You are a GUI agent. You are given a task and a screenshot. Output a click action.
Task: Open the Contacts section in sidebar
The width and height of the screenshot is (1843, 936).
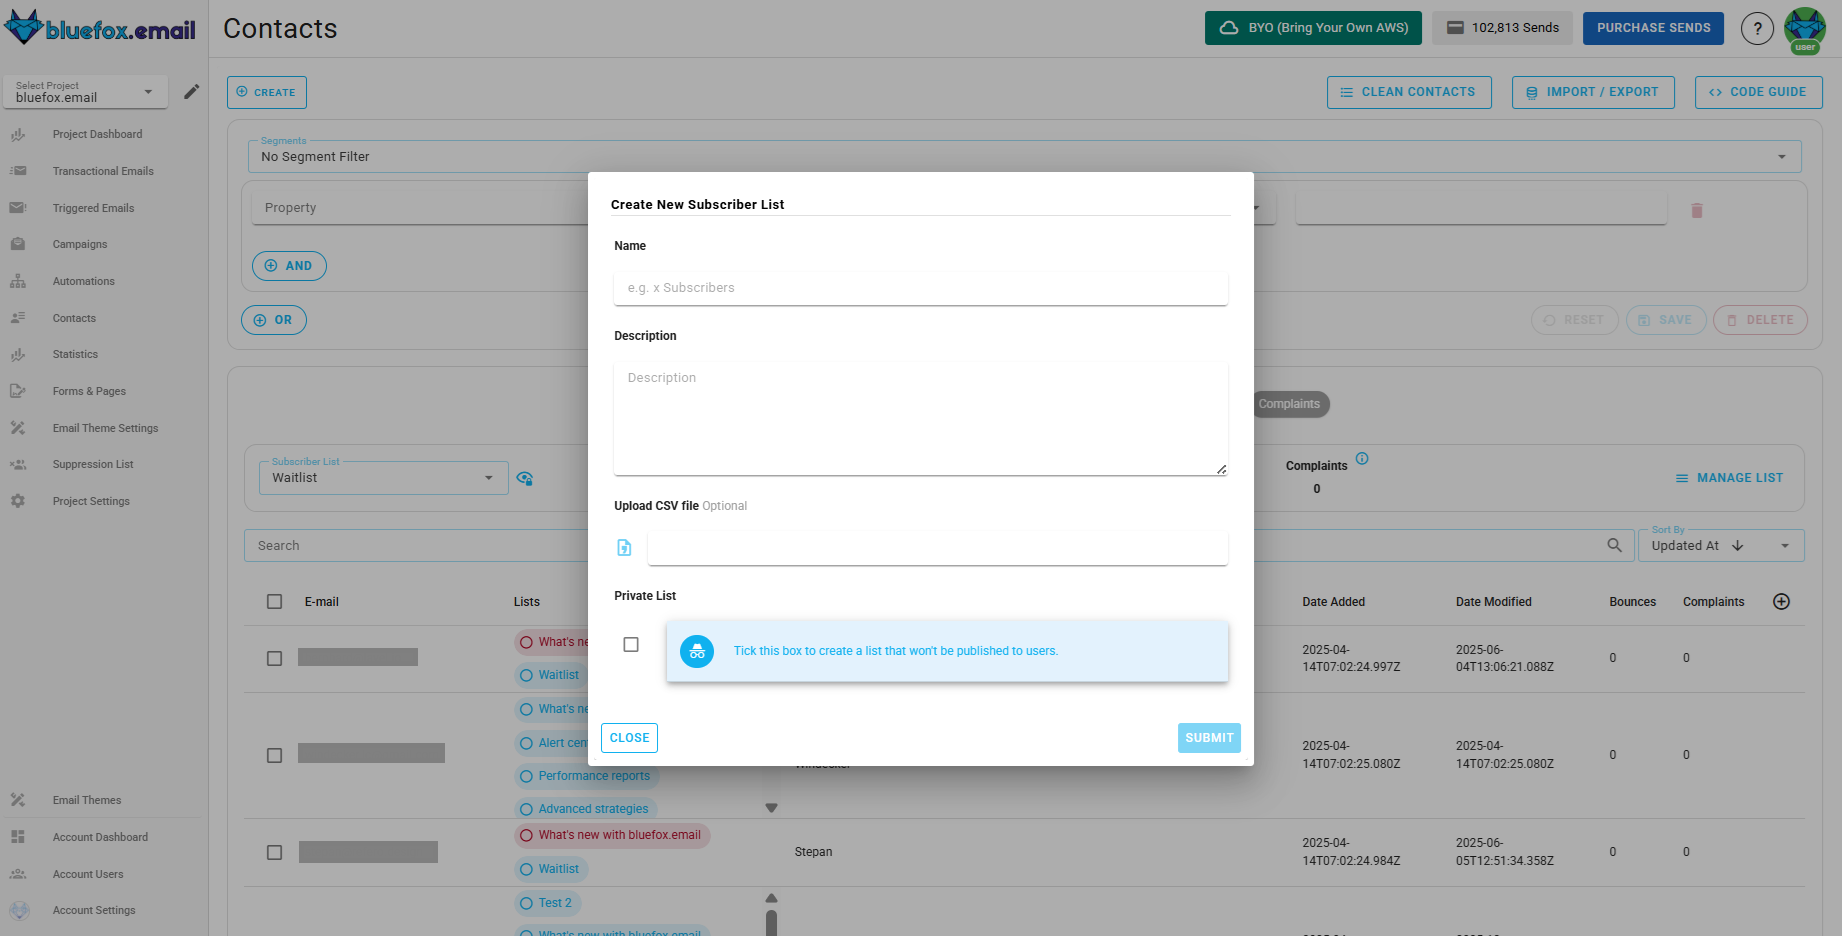pyautogui.click(x=74, y=318)
